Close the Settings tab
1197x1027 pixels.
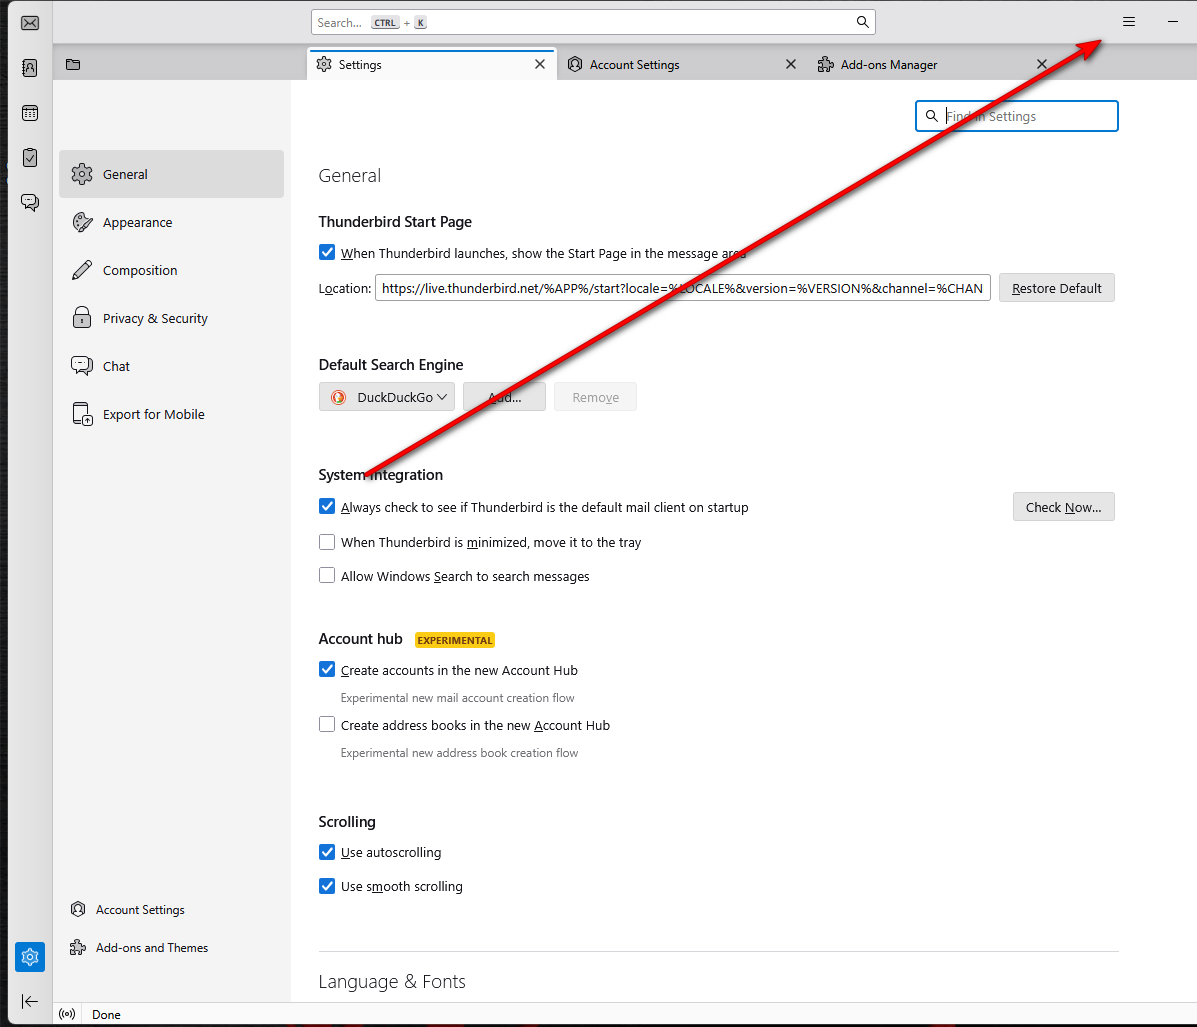[x=540, y=64]
